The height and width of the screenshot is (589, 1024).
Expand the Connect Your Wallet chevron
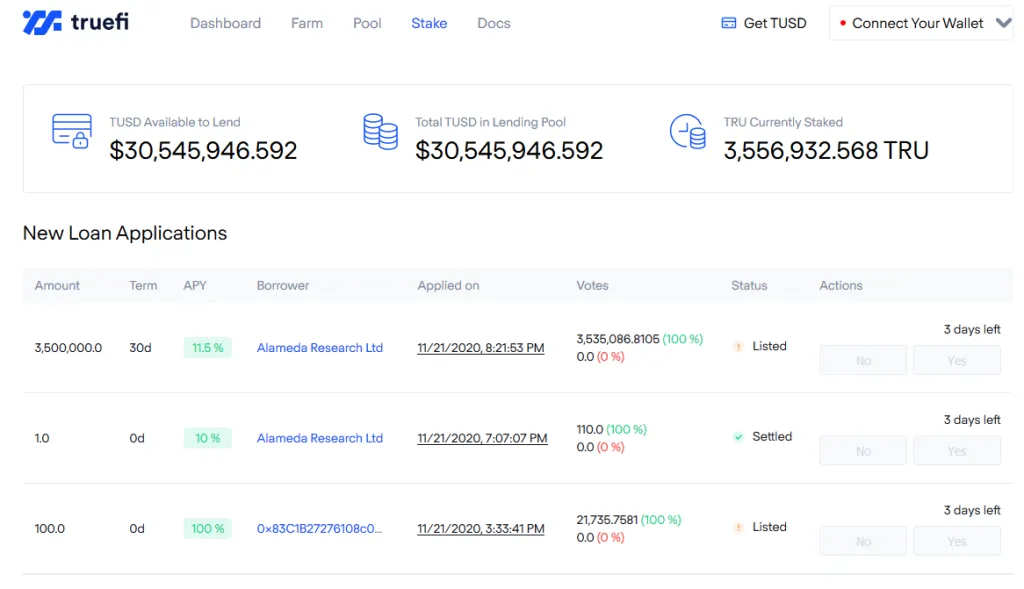(x=1003, y=23)
